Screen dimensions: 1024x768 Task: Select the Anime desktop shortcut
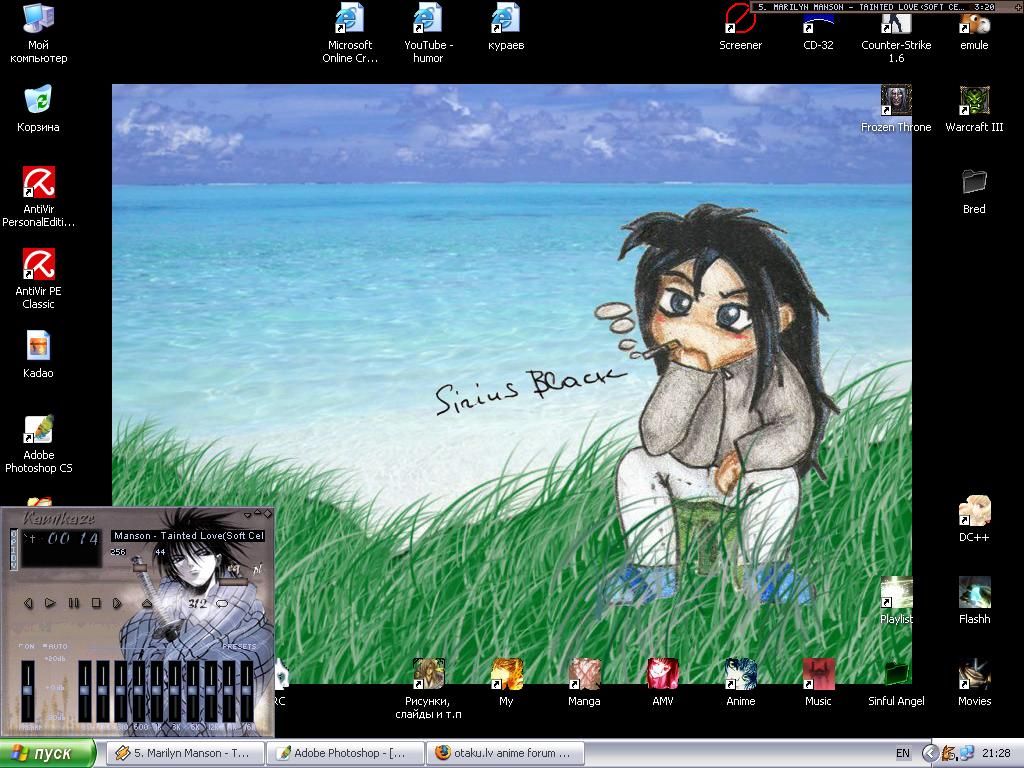click(741, 683)
